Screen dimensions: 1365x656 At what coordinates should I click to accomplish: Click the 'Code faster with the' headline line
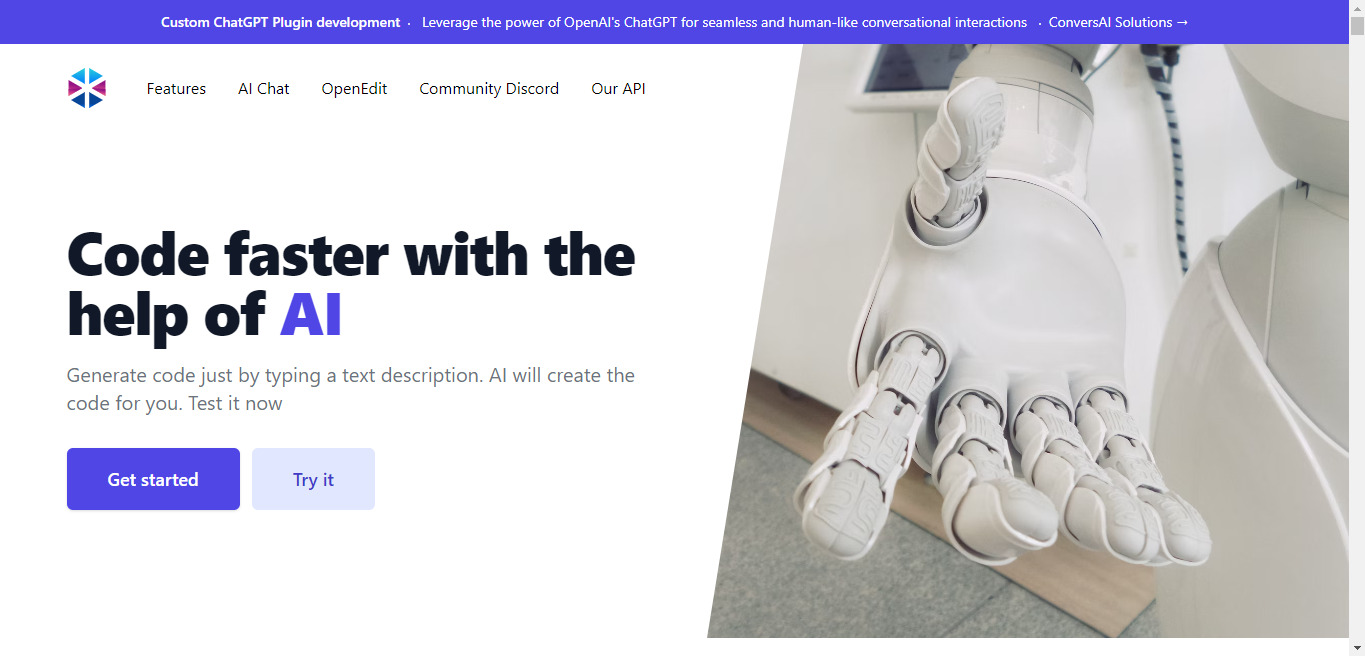(351, 254)
